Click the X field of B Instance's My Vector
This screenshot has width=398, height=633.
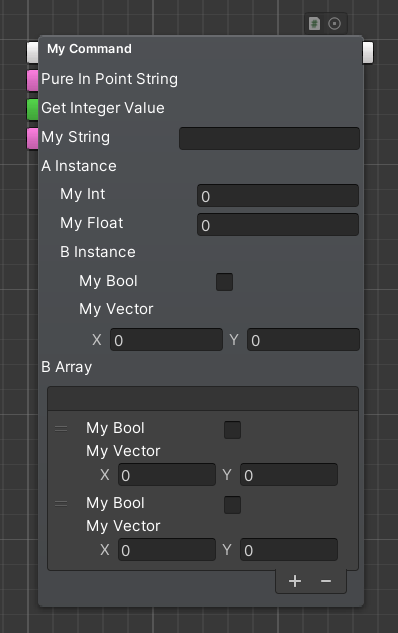point(166,340)
